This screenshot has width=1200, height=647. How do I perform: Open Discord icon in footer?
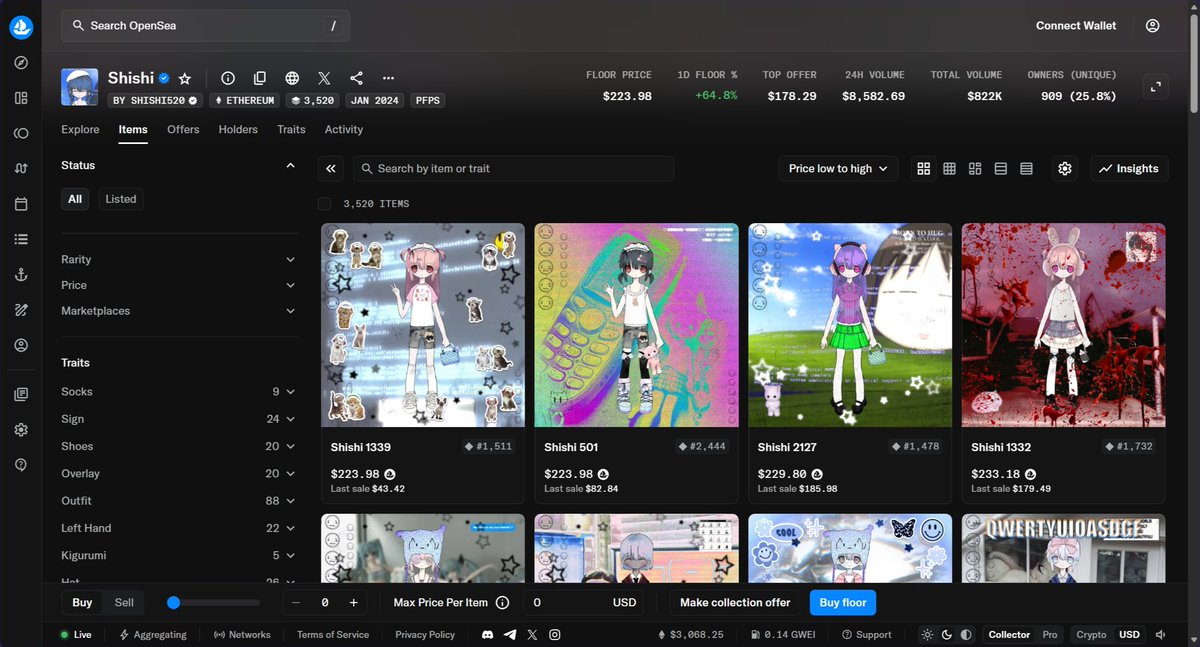(487, 635)
